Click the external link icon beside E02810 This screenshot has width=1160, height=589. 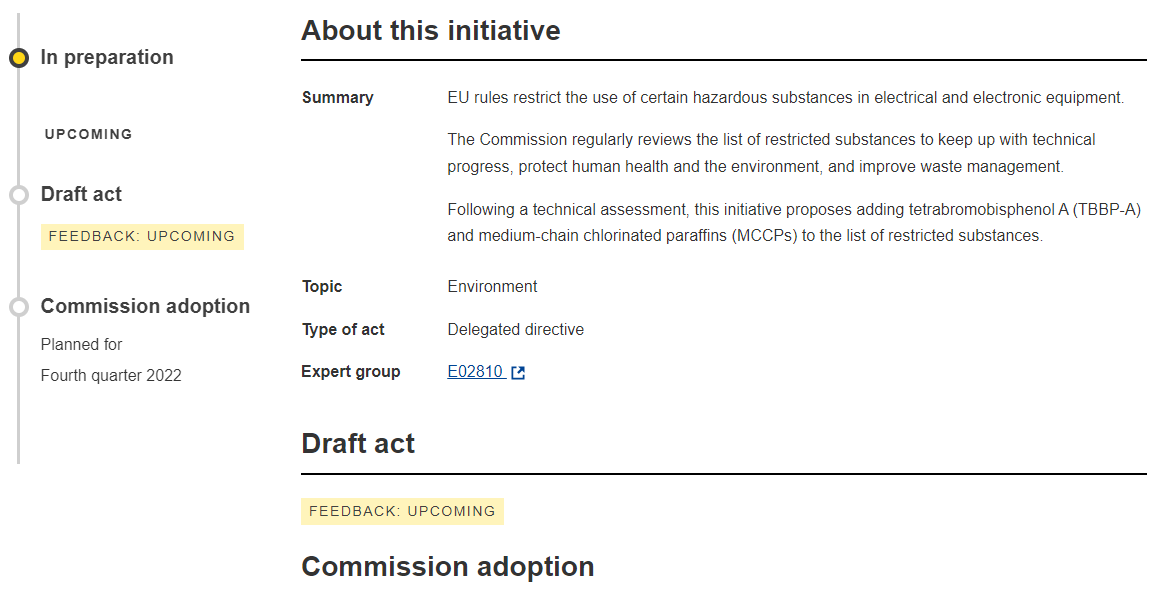(518, 373)
